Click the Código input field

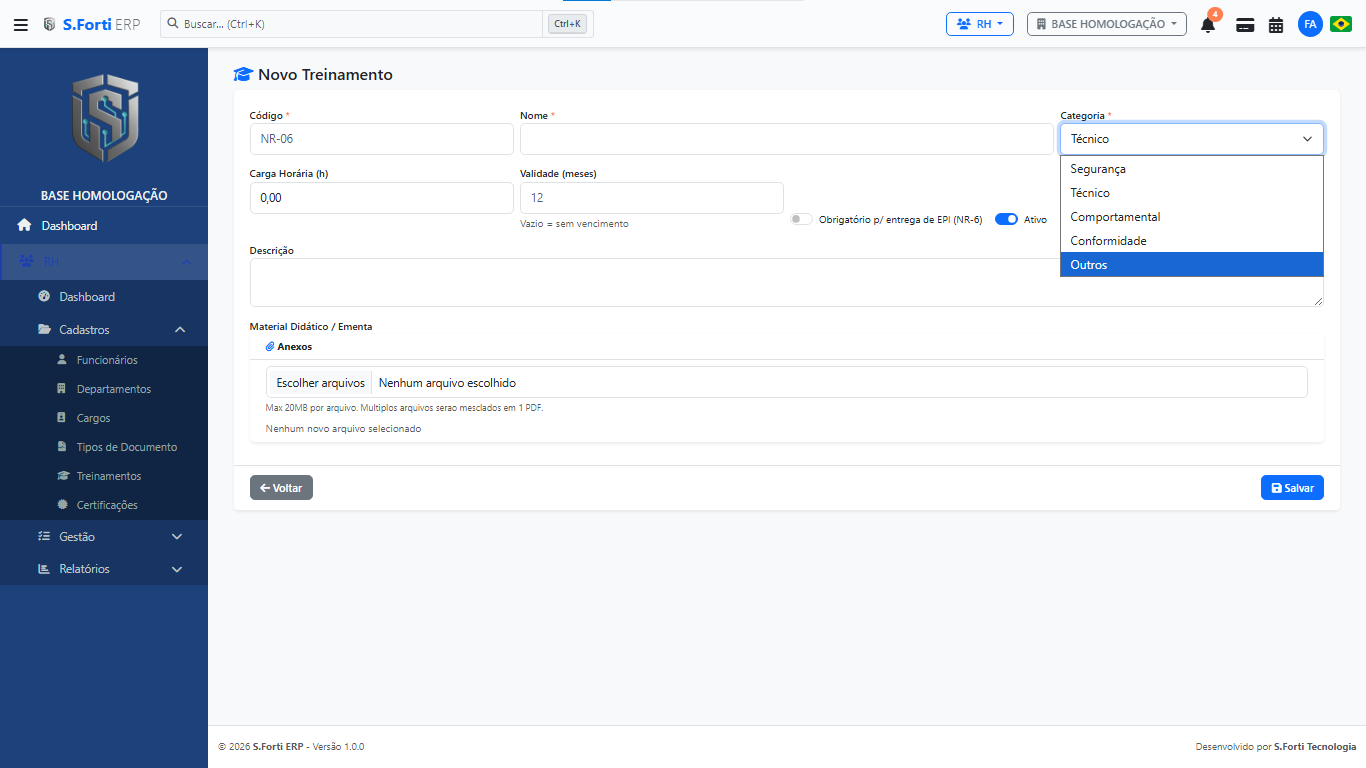(381, 139)
